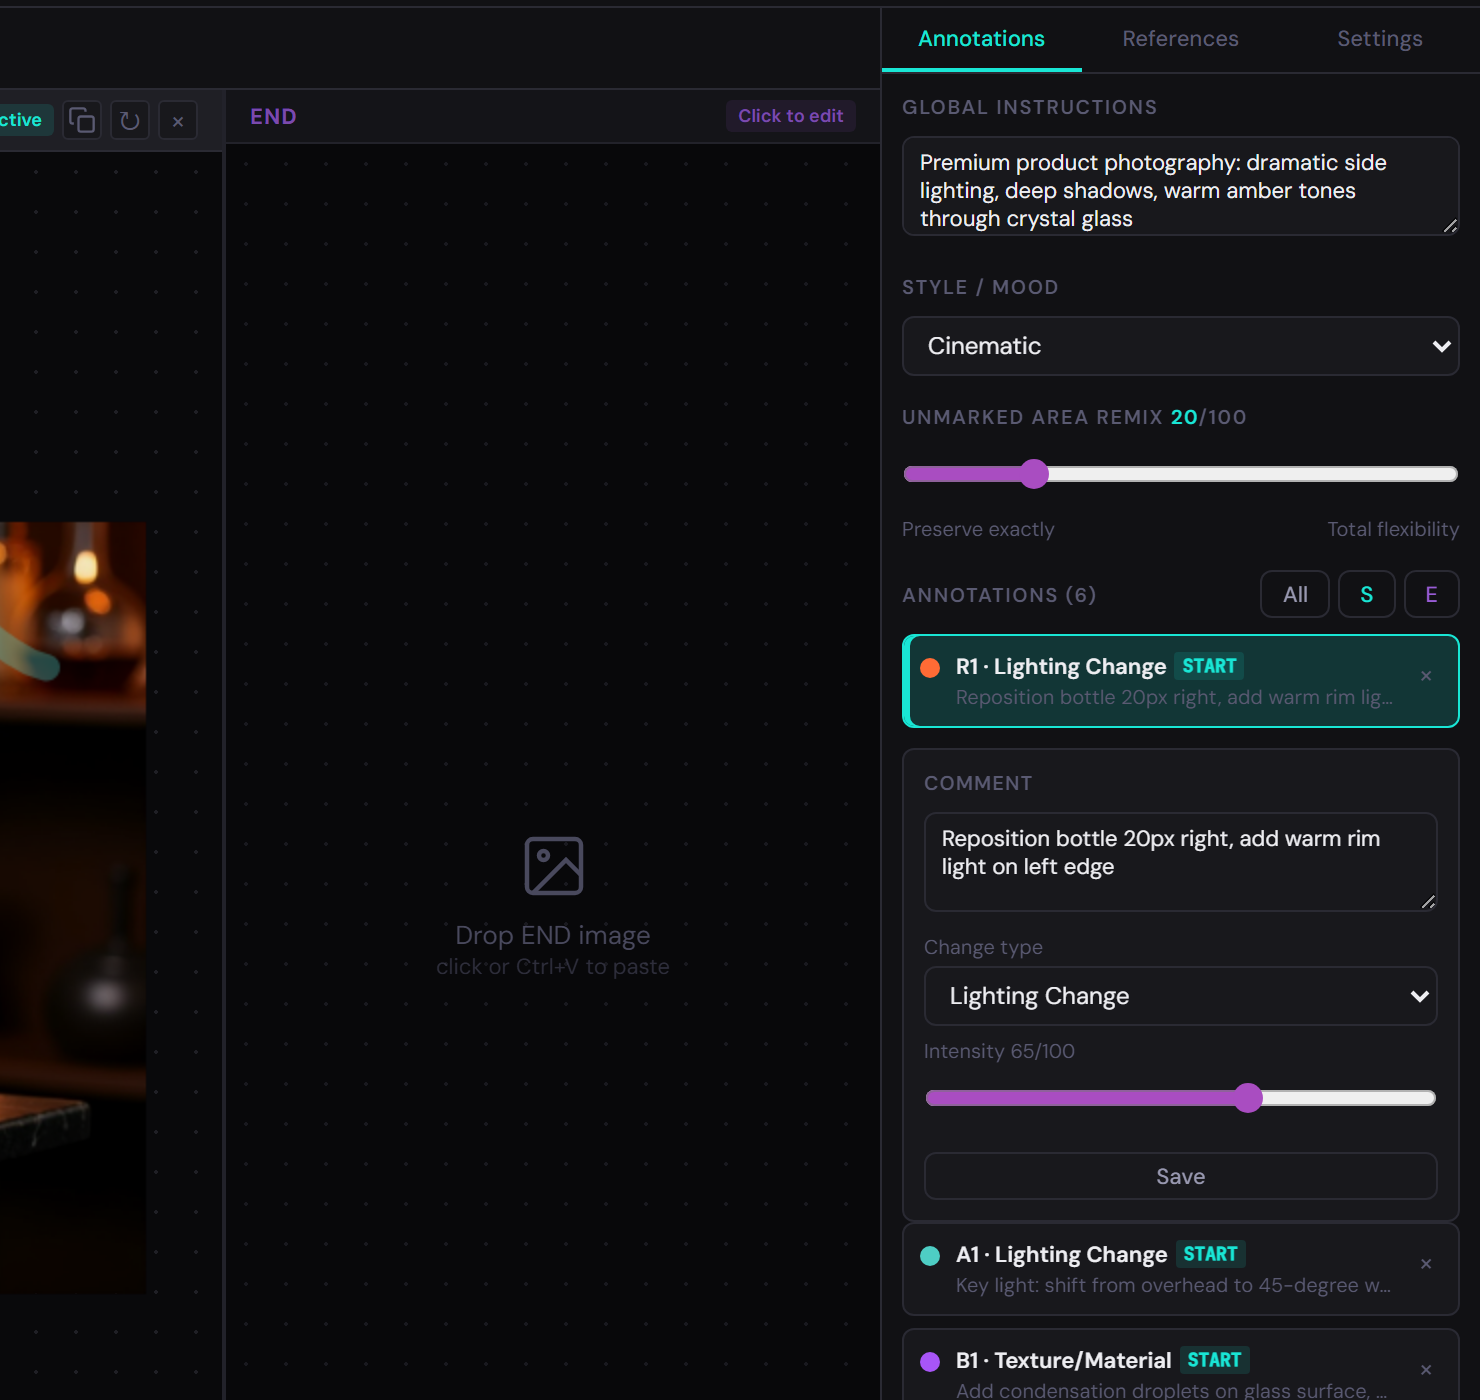The height and width of the screenshot is (1400, 1480).
Task: Open the Style / Mood Cinematic dropdown
Action: pyautogui.click(x=1180, y=346)
